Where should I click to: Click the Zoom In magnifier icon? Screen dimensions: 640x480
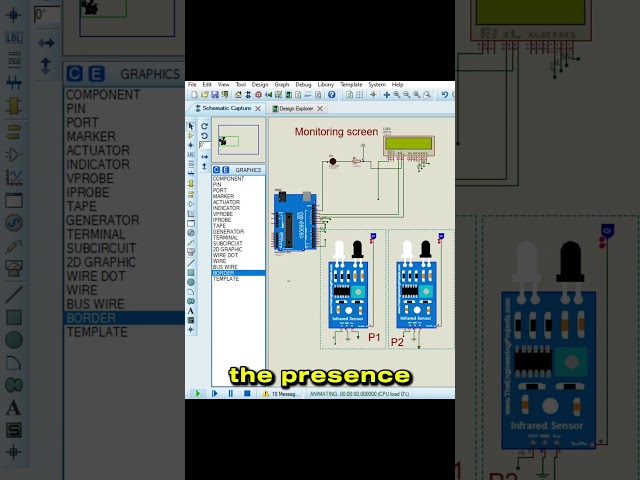[x=397, y=95]
